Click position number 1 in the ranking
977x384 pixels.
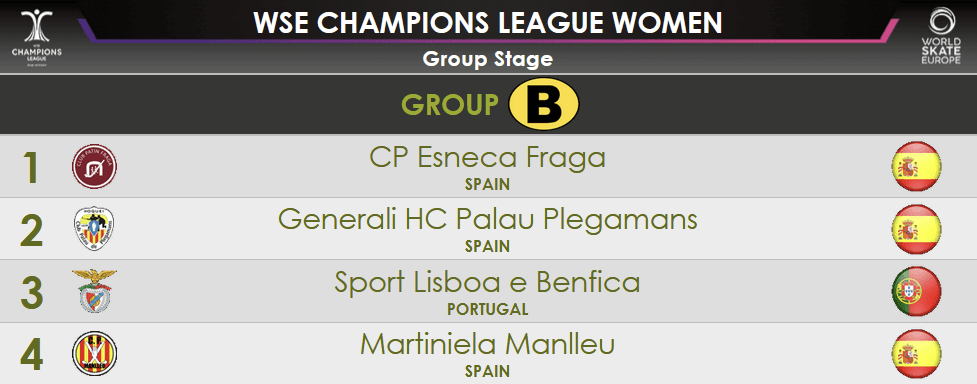coord(31,168)
